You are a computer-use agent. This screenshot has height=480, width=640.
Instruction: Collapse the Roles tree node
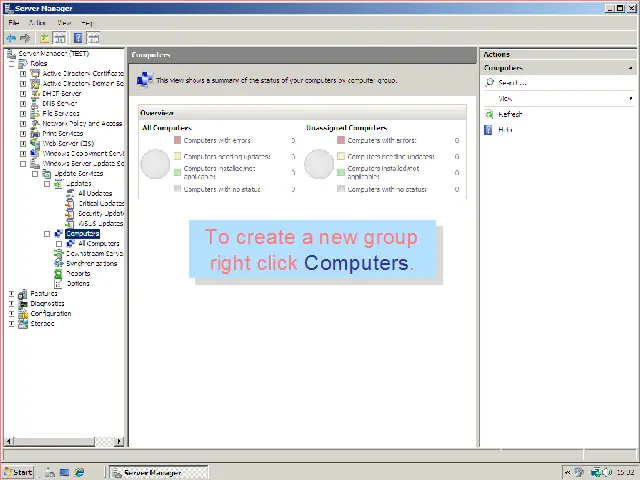(12, 64)
